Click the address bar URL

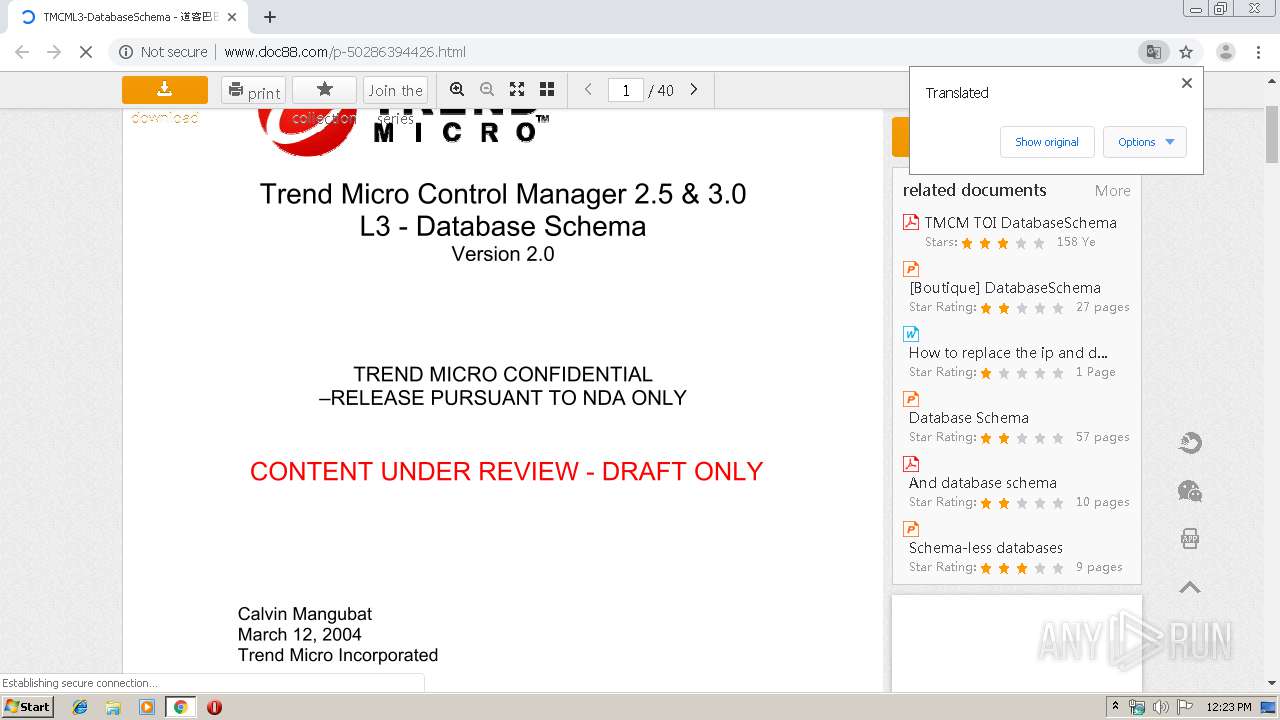(345, 52)
